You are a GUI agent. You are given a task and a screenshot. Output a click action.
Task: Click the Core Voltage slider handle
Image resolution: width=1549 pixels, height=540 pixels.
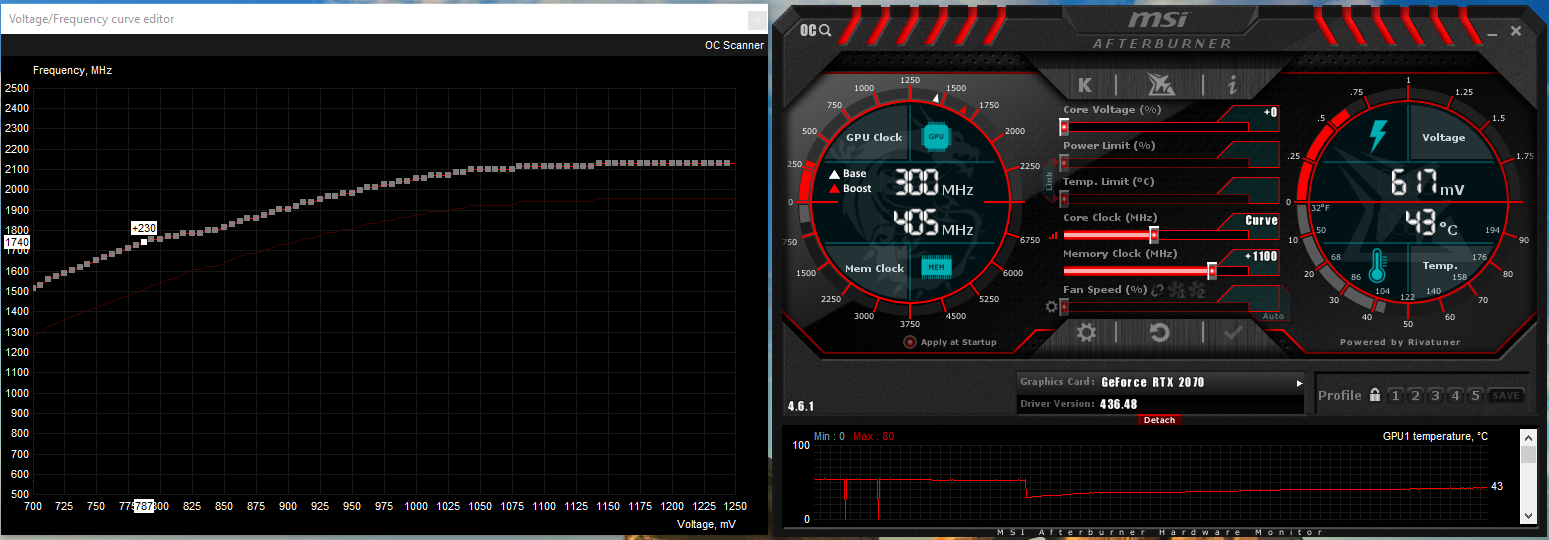pos(1064,127)
